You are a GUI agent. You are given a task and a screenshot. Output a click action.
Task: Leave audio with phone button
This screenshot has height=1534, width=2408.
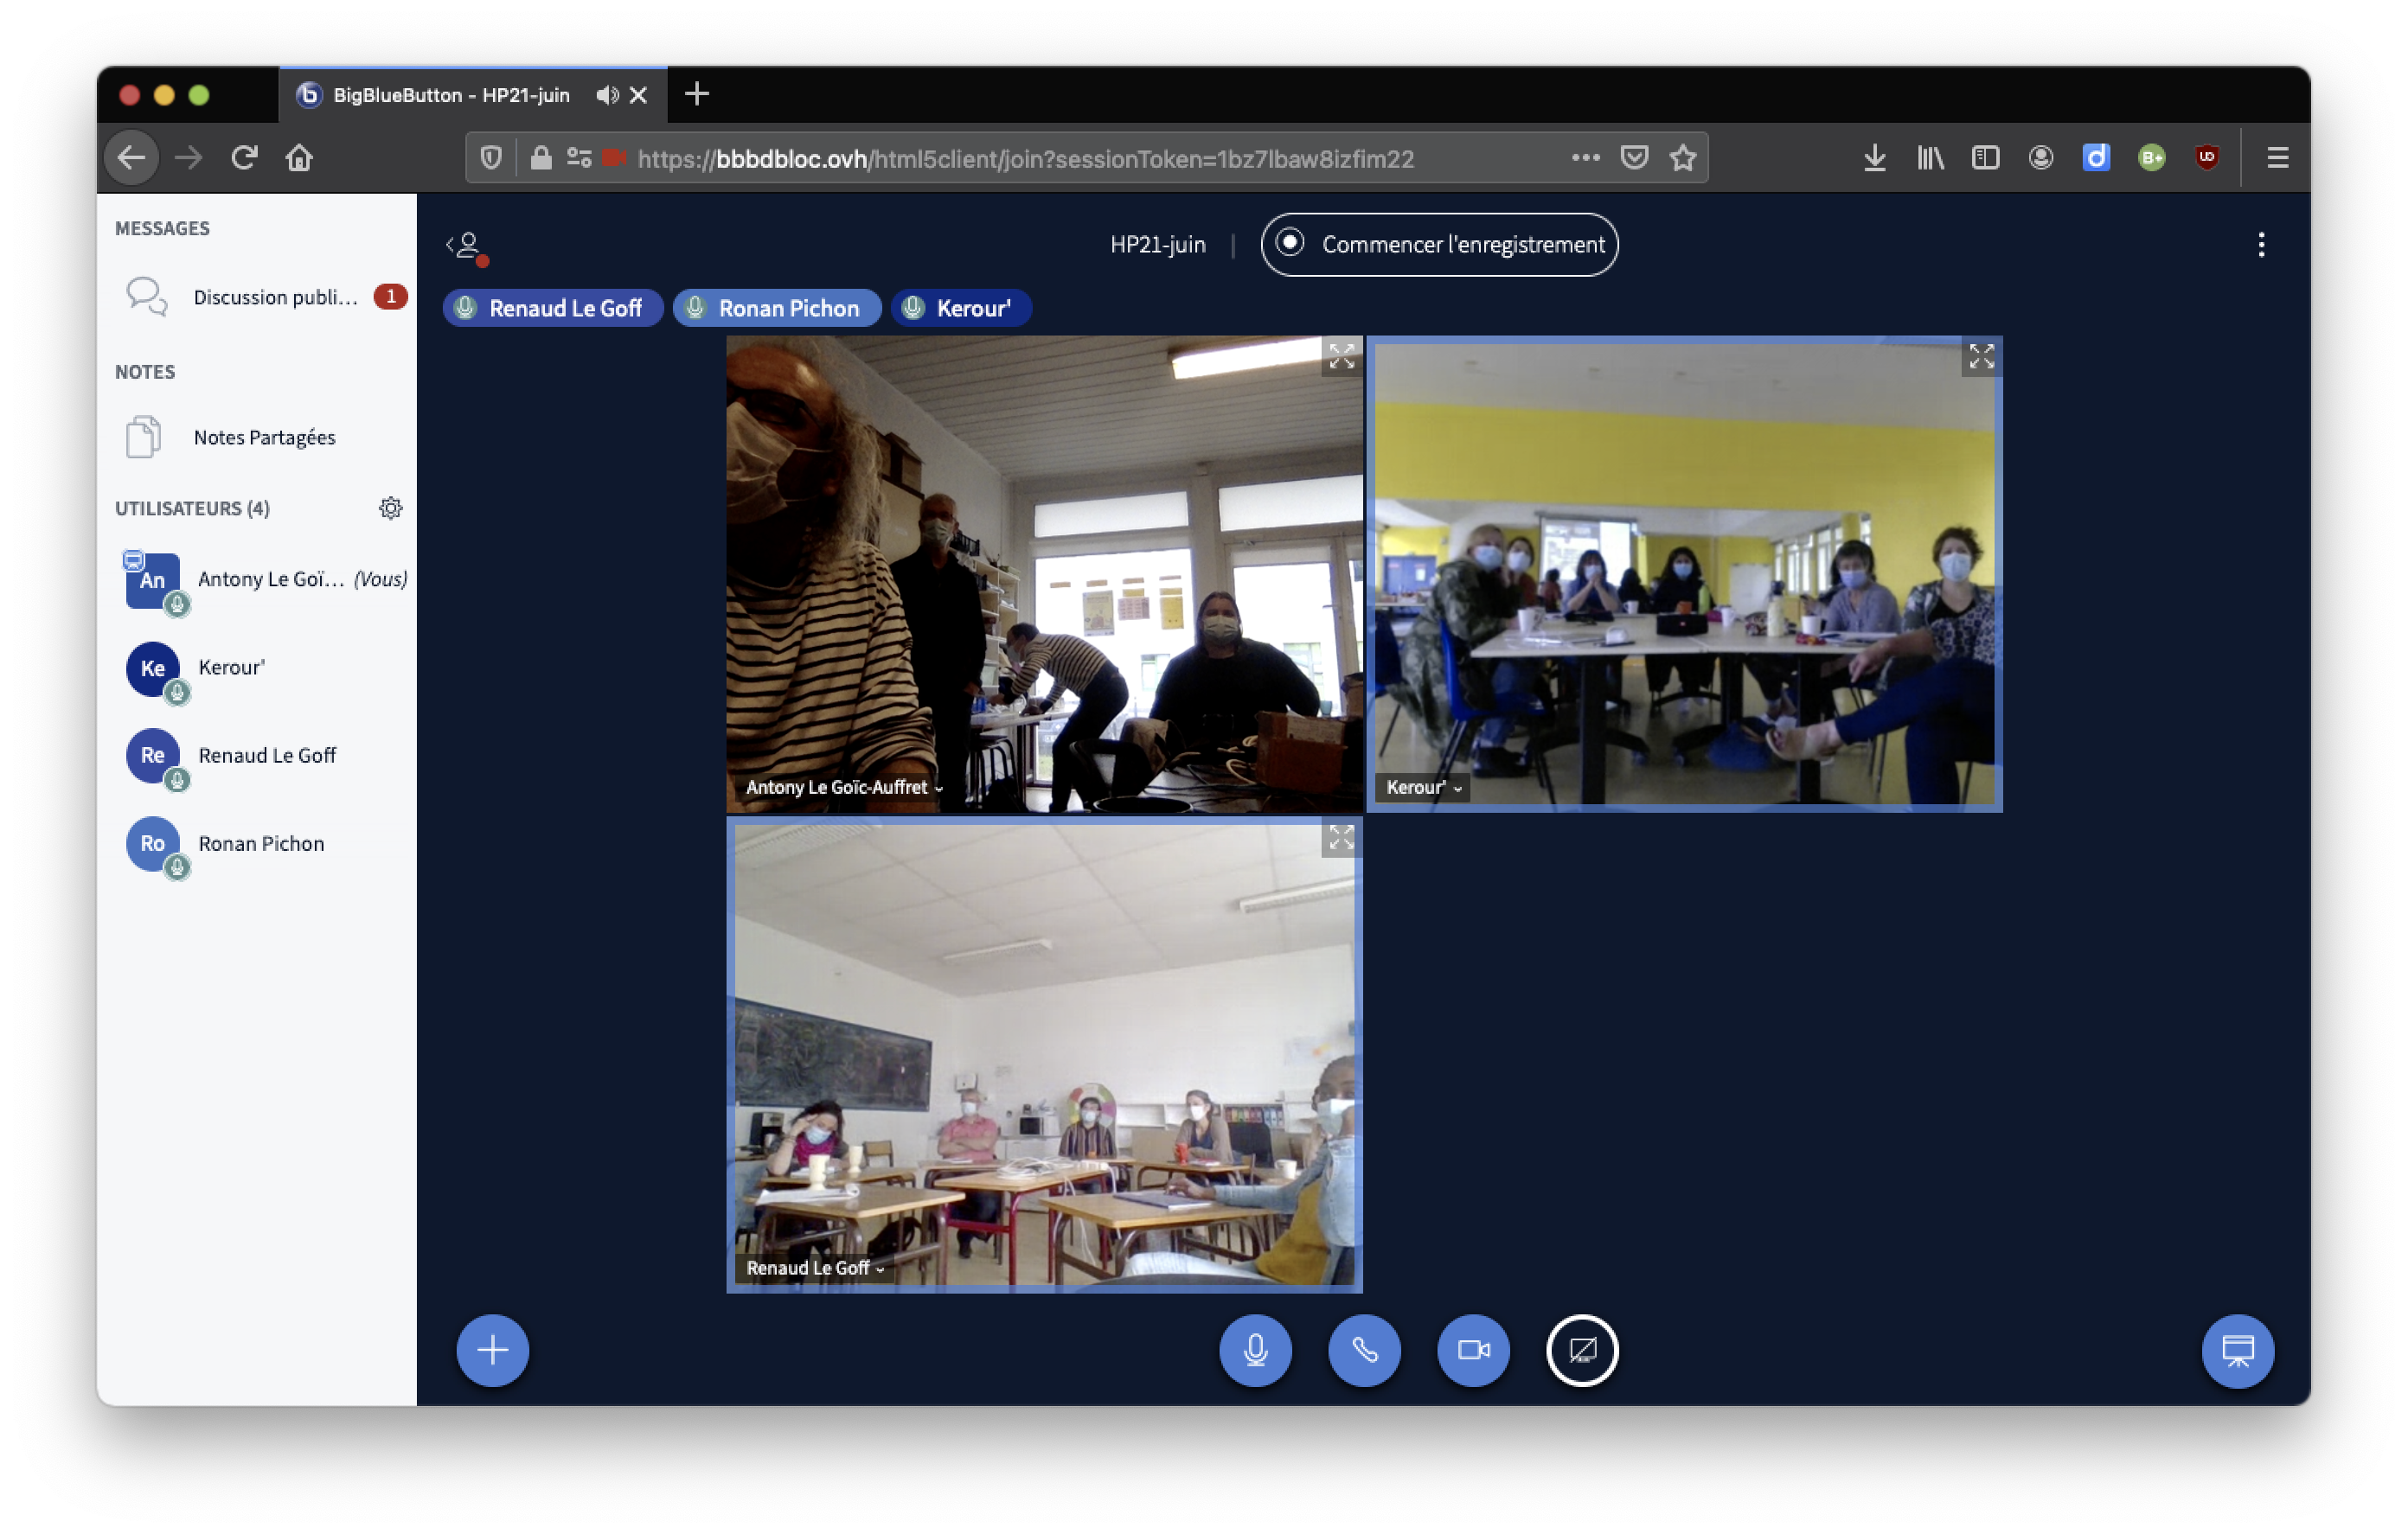1364,1350
